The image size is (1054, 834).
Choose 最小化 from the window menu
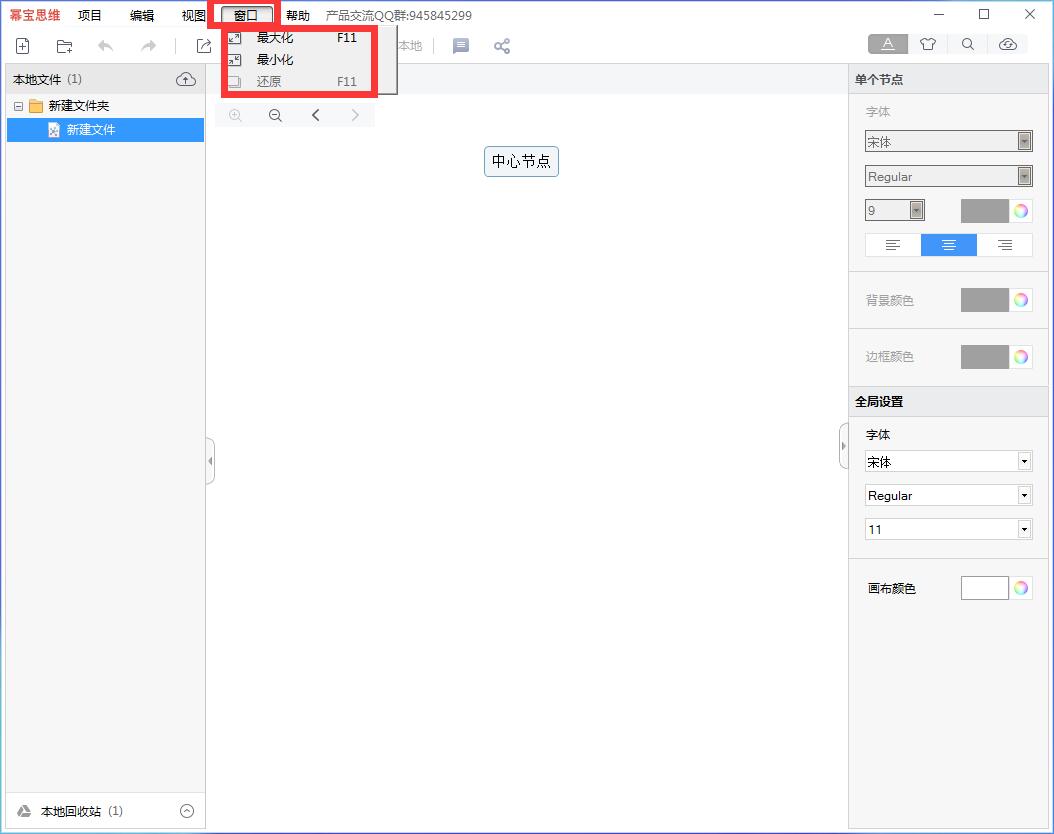(x=275, y=60)
